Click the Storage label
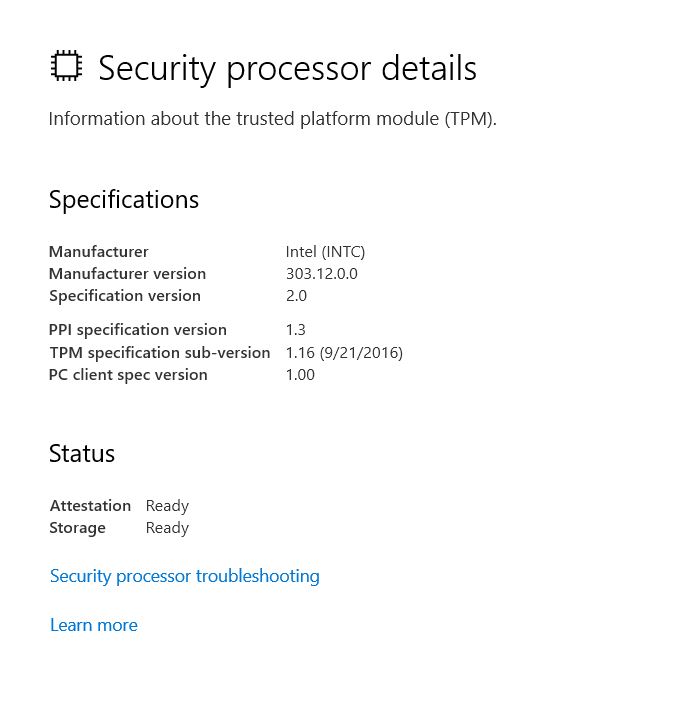Image resolution: width=690 pixels, height=709 pixels. (x=77, y=528)
